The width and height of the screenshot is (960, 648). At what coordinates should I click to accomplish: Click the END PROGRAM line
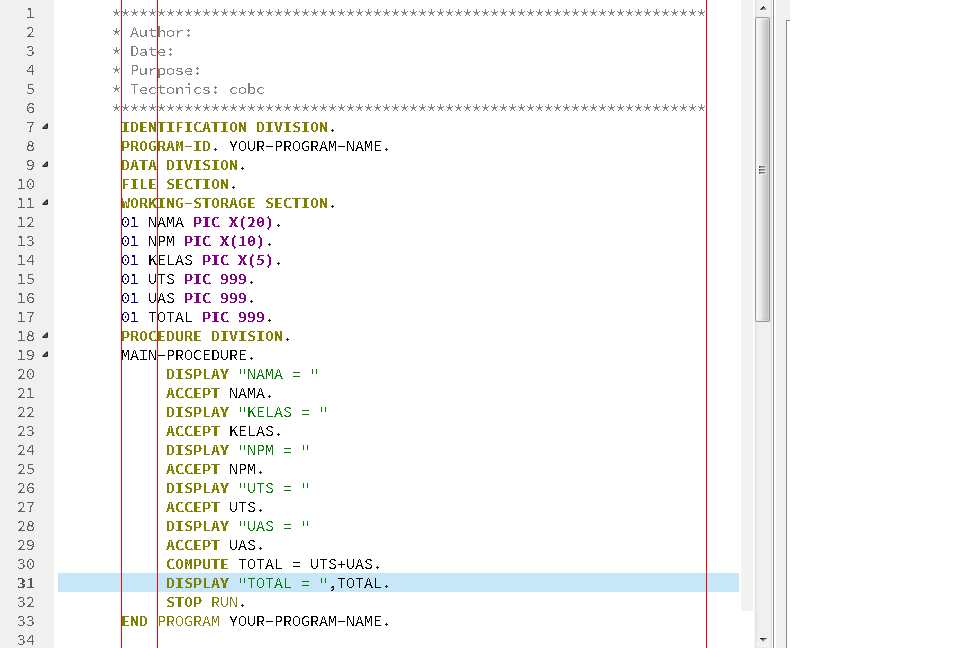point(255,621)
